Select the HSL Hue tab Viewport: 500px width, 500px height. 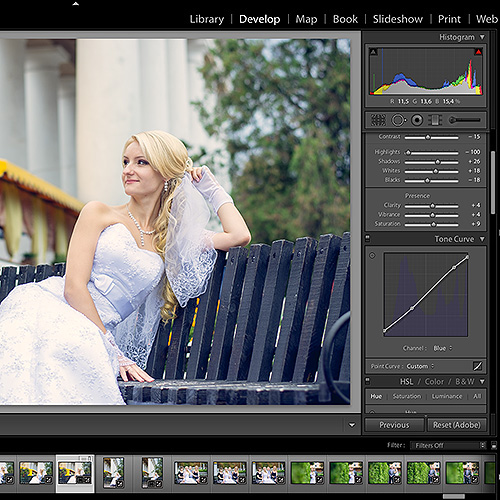[x=376, y=396]
